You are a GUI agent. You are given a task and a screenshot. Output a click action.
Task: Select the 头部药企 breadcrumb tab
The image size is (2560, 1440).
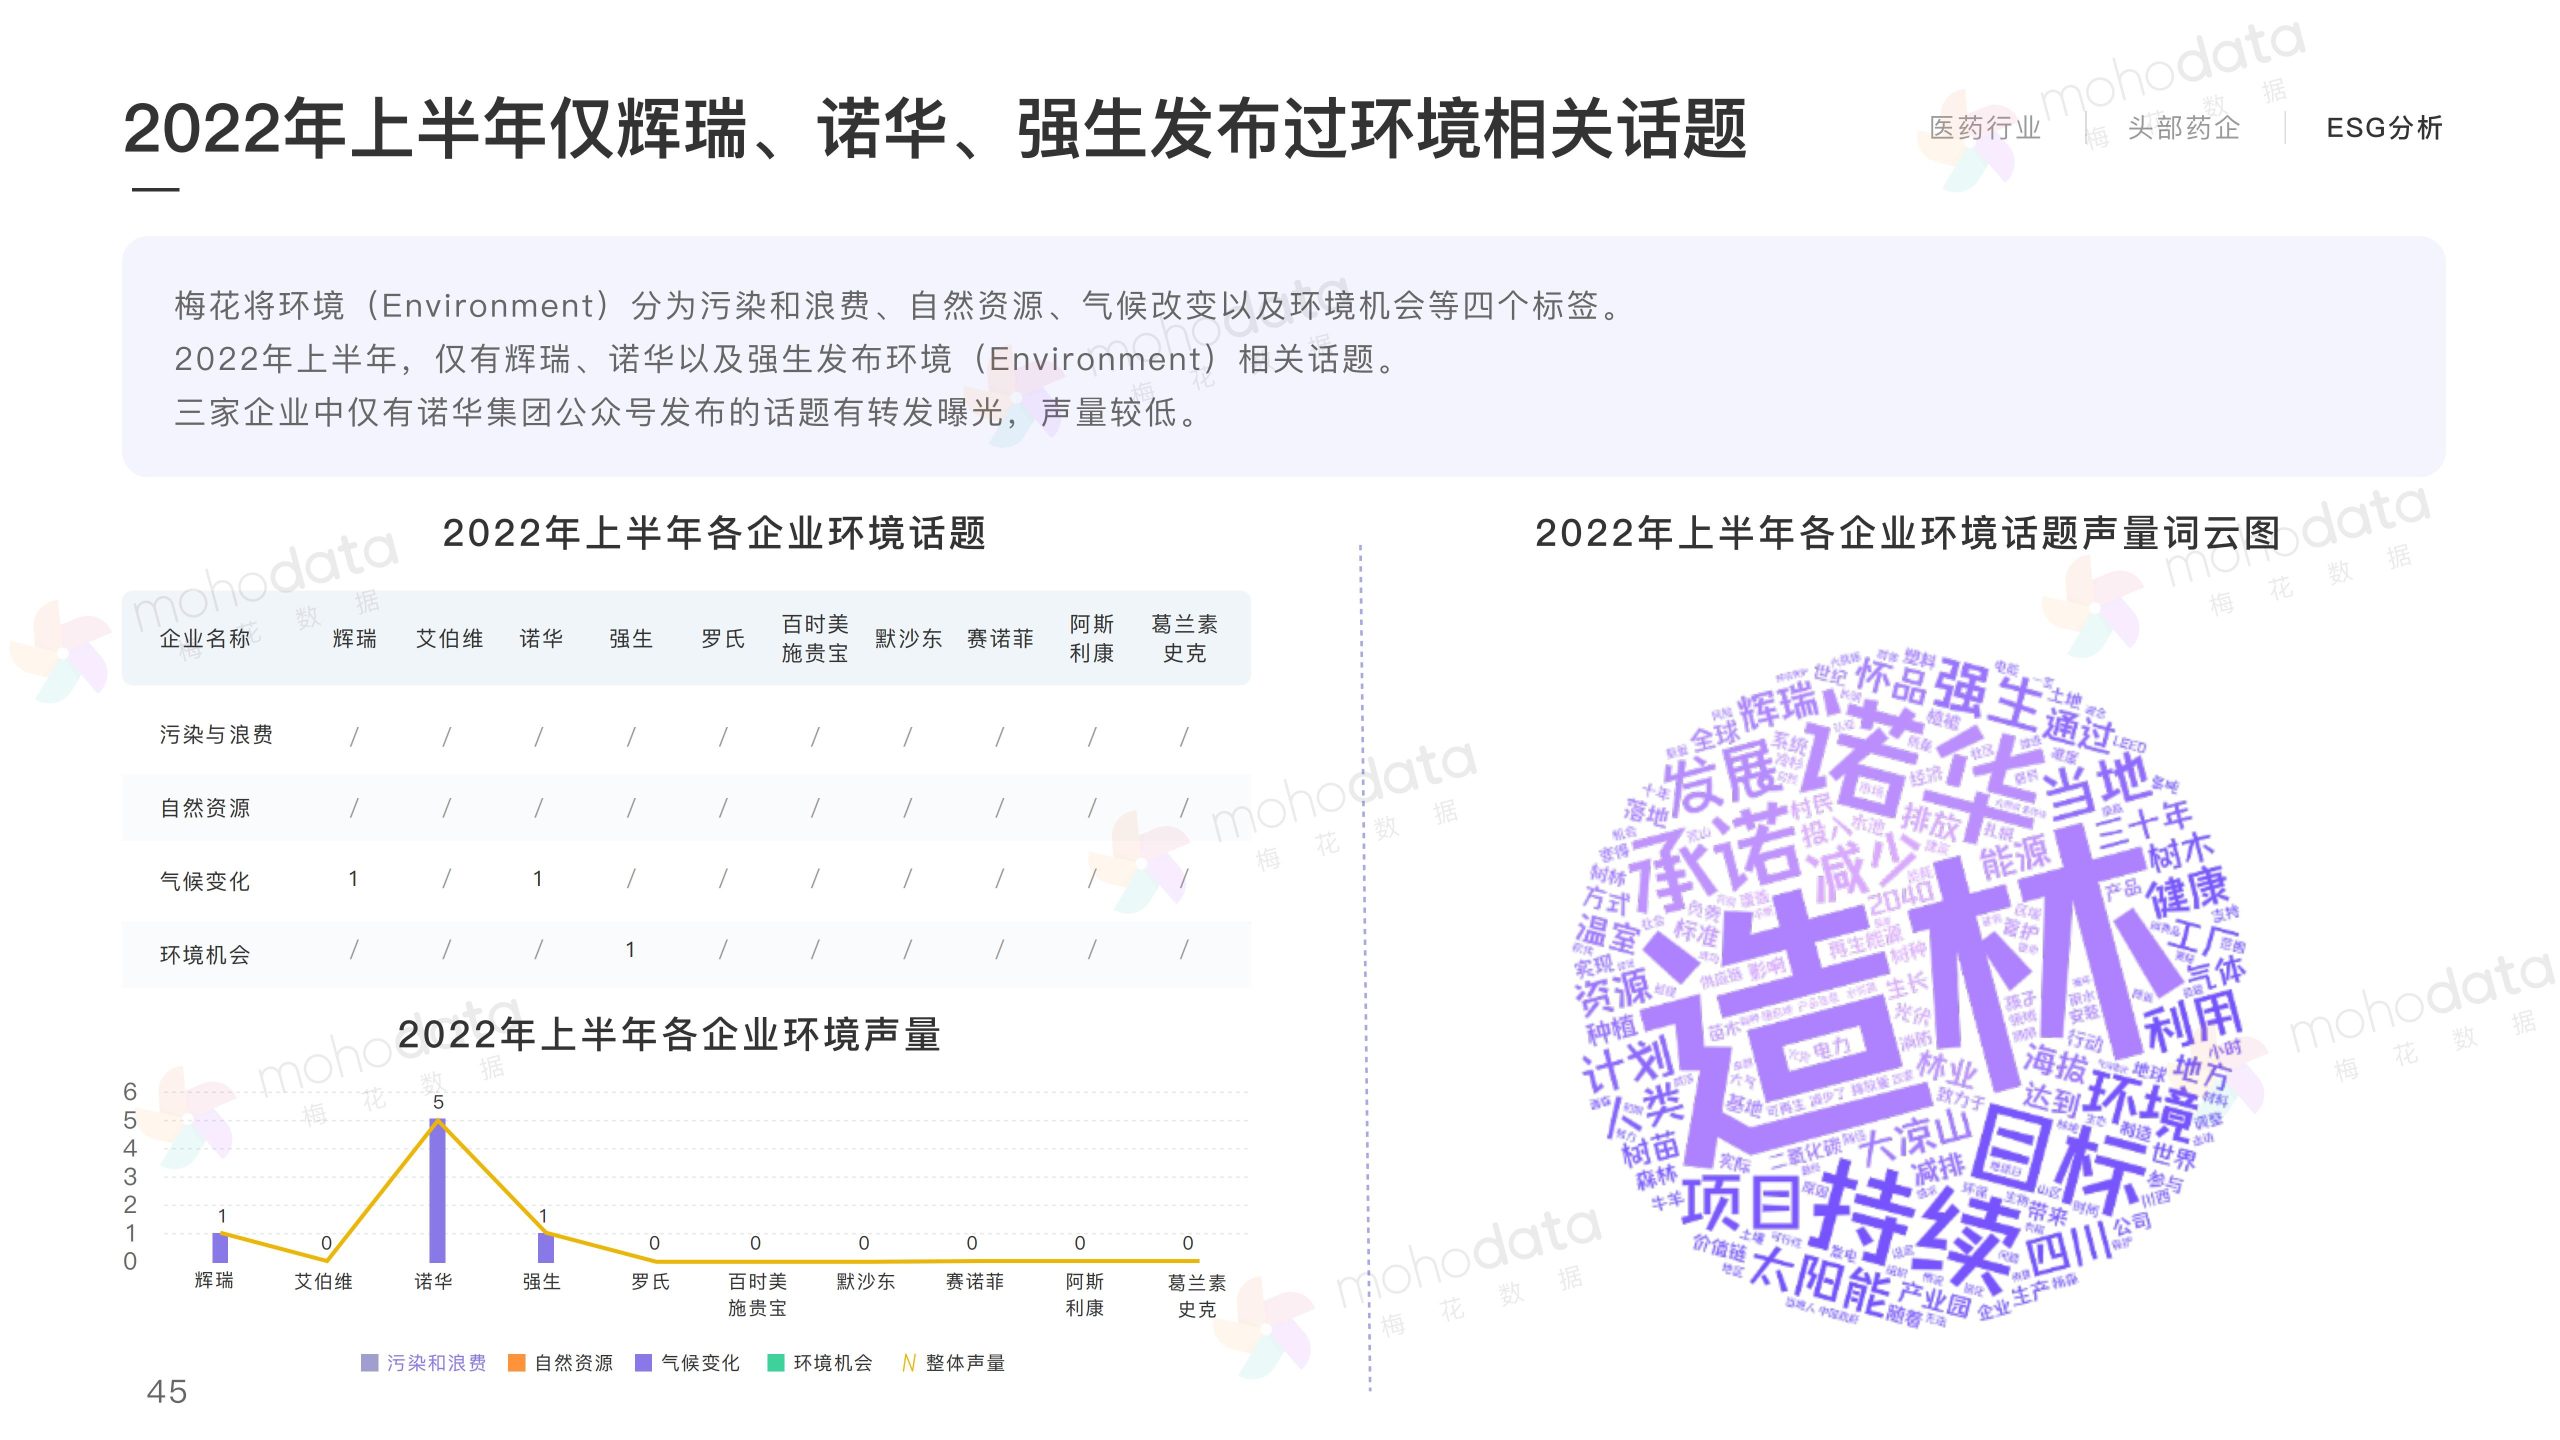tap(2182, 128)
